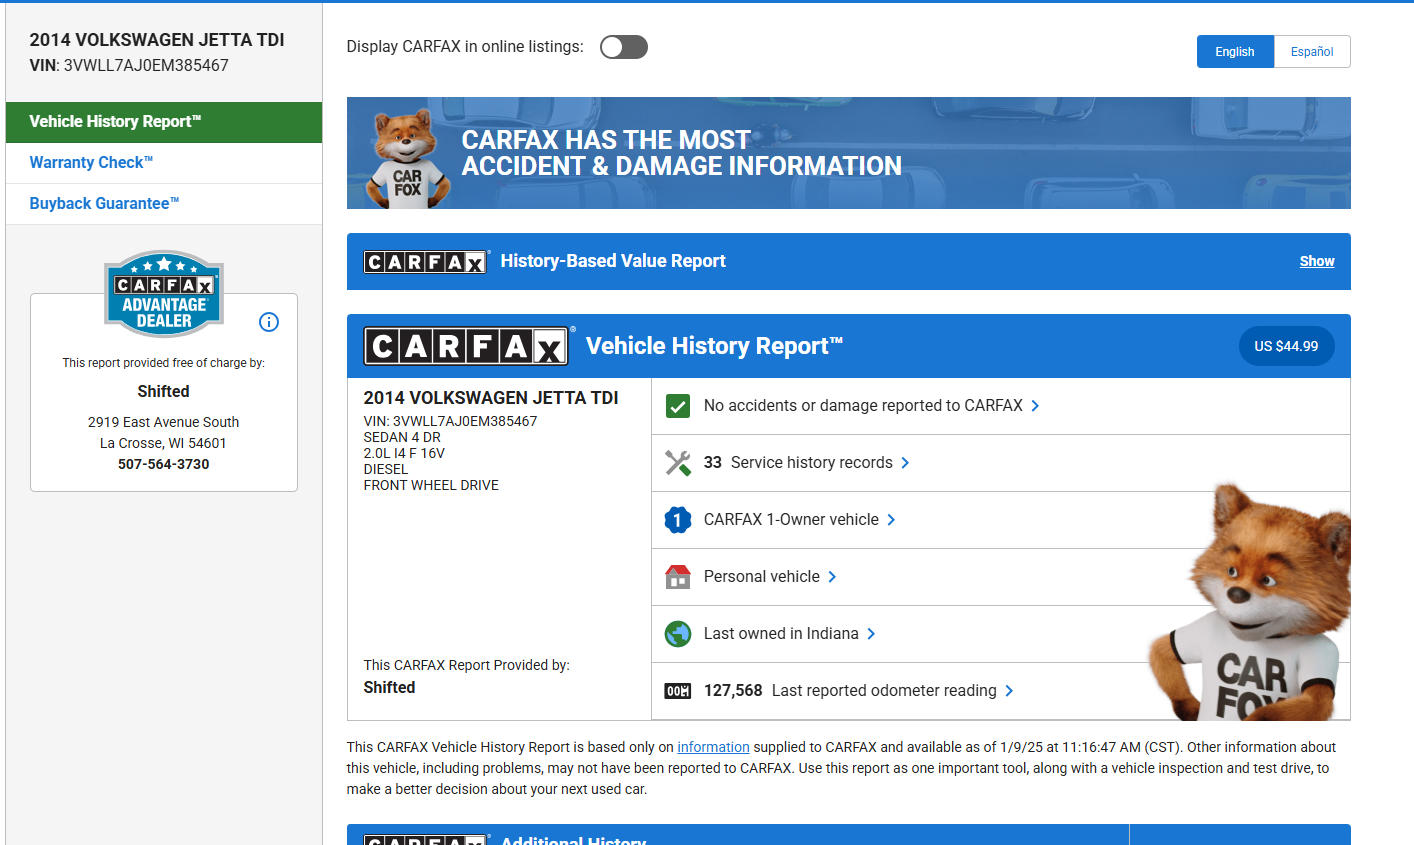Click the Car Fox mascot in top banner

[x=407, y=158]
